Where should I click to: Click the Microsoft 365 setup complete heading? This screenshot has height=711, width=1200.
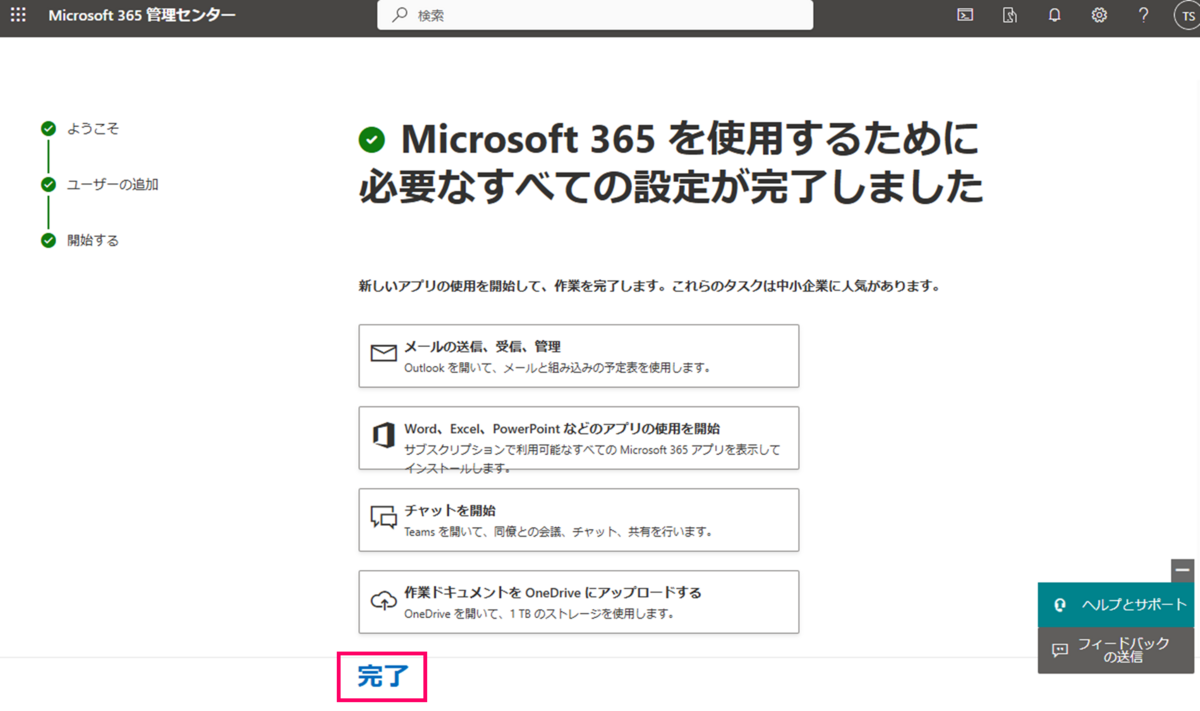coord(670,164)
